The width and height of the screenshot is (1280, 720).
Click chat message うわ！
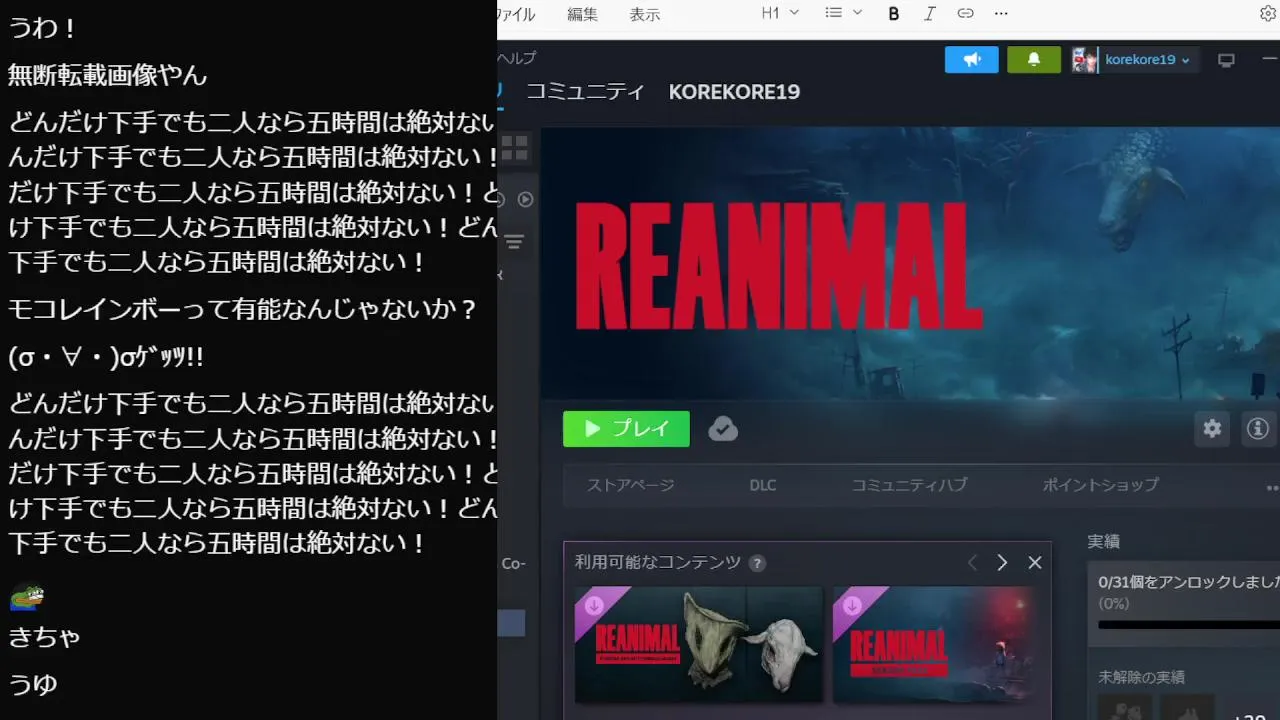tap(43, 27)
